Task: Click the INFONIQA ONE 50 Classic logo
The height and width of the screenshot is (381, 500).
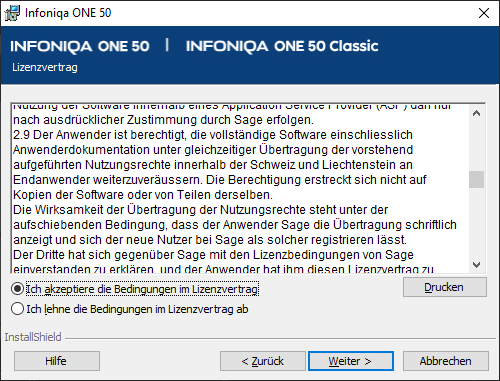Action: point(282,46)
